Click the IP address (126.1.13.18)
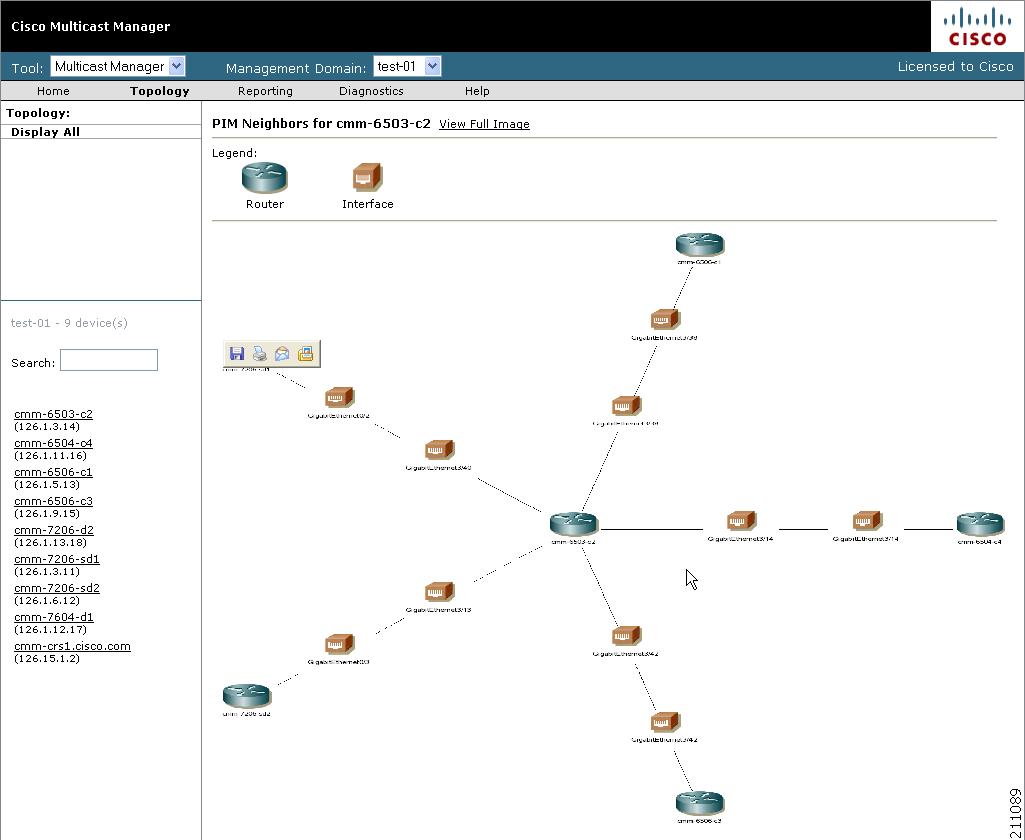The image size is (1025, 840). (50, 543)
